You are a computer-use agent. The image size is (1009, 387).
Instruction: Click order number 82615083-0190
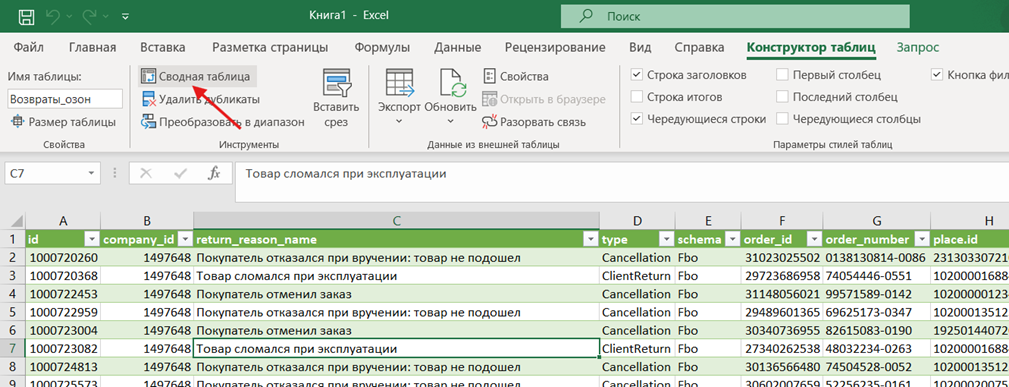pos(876,331)
